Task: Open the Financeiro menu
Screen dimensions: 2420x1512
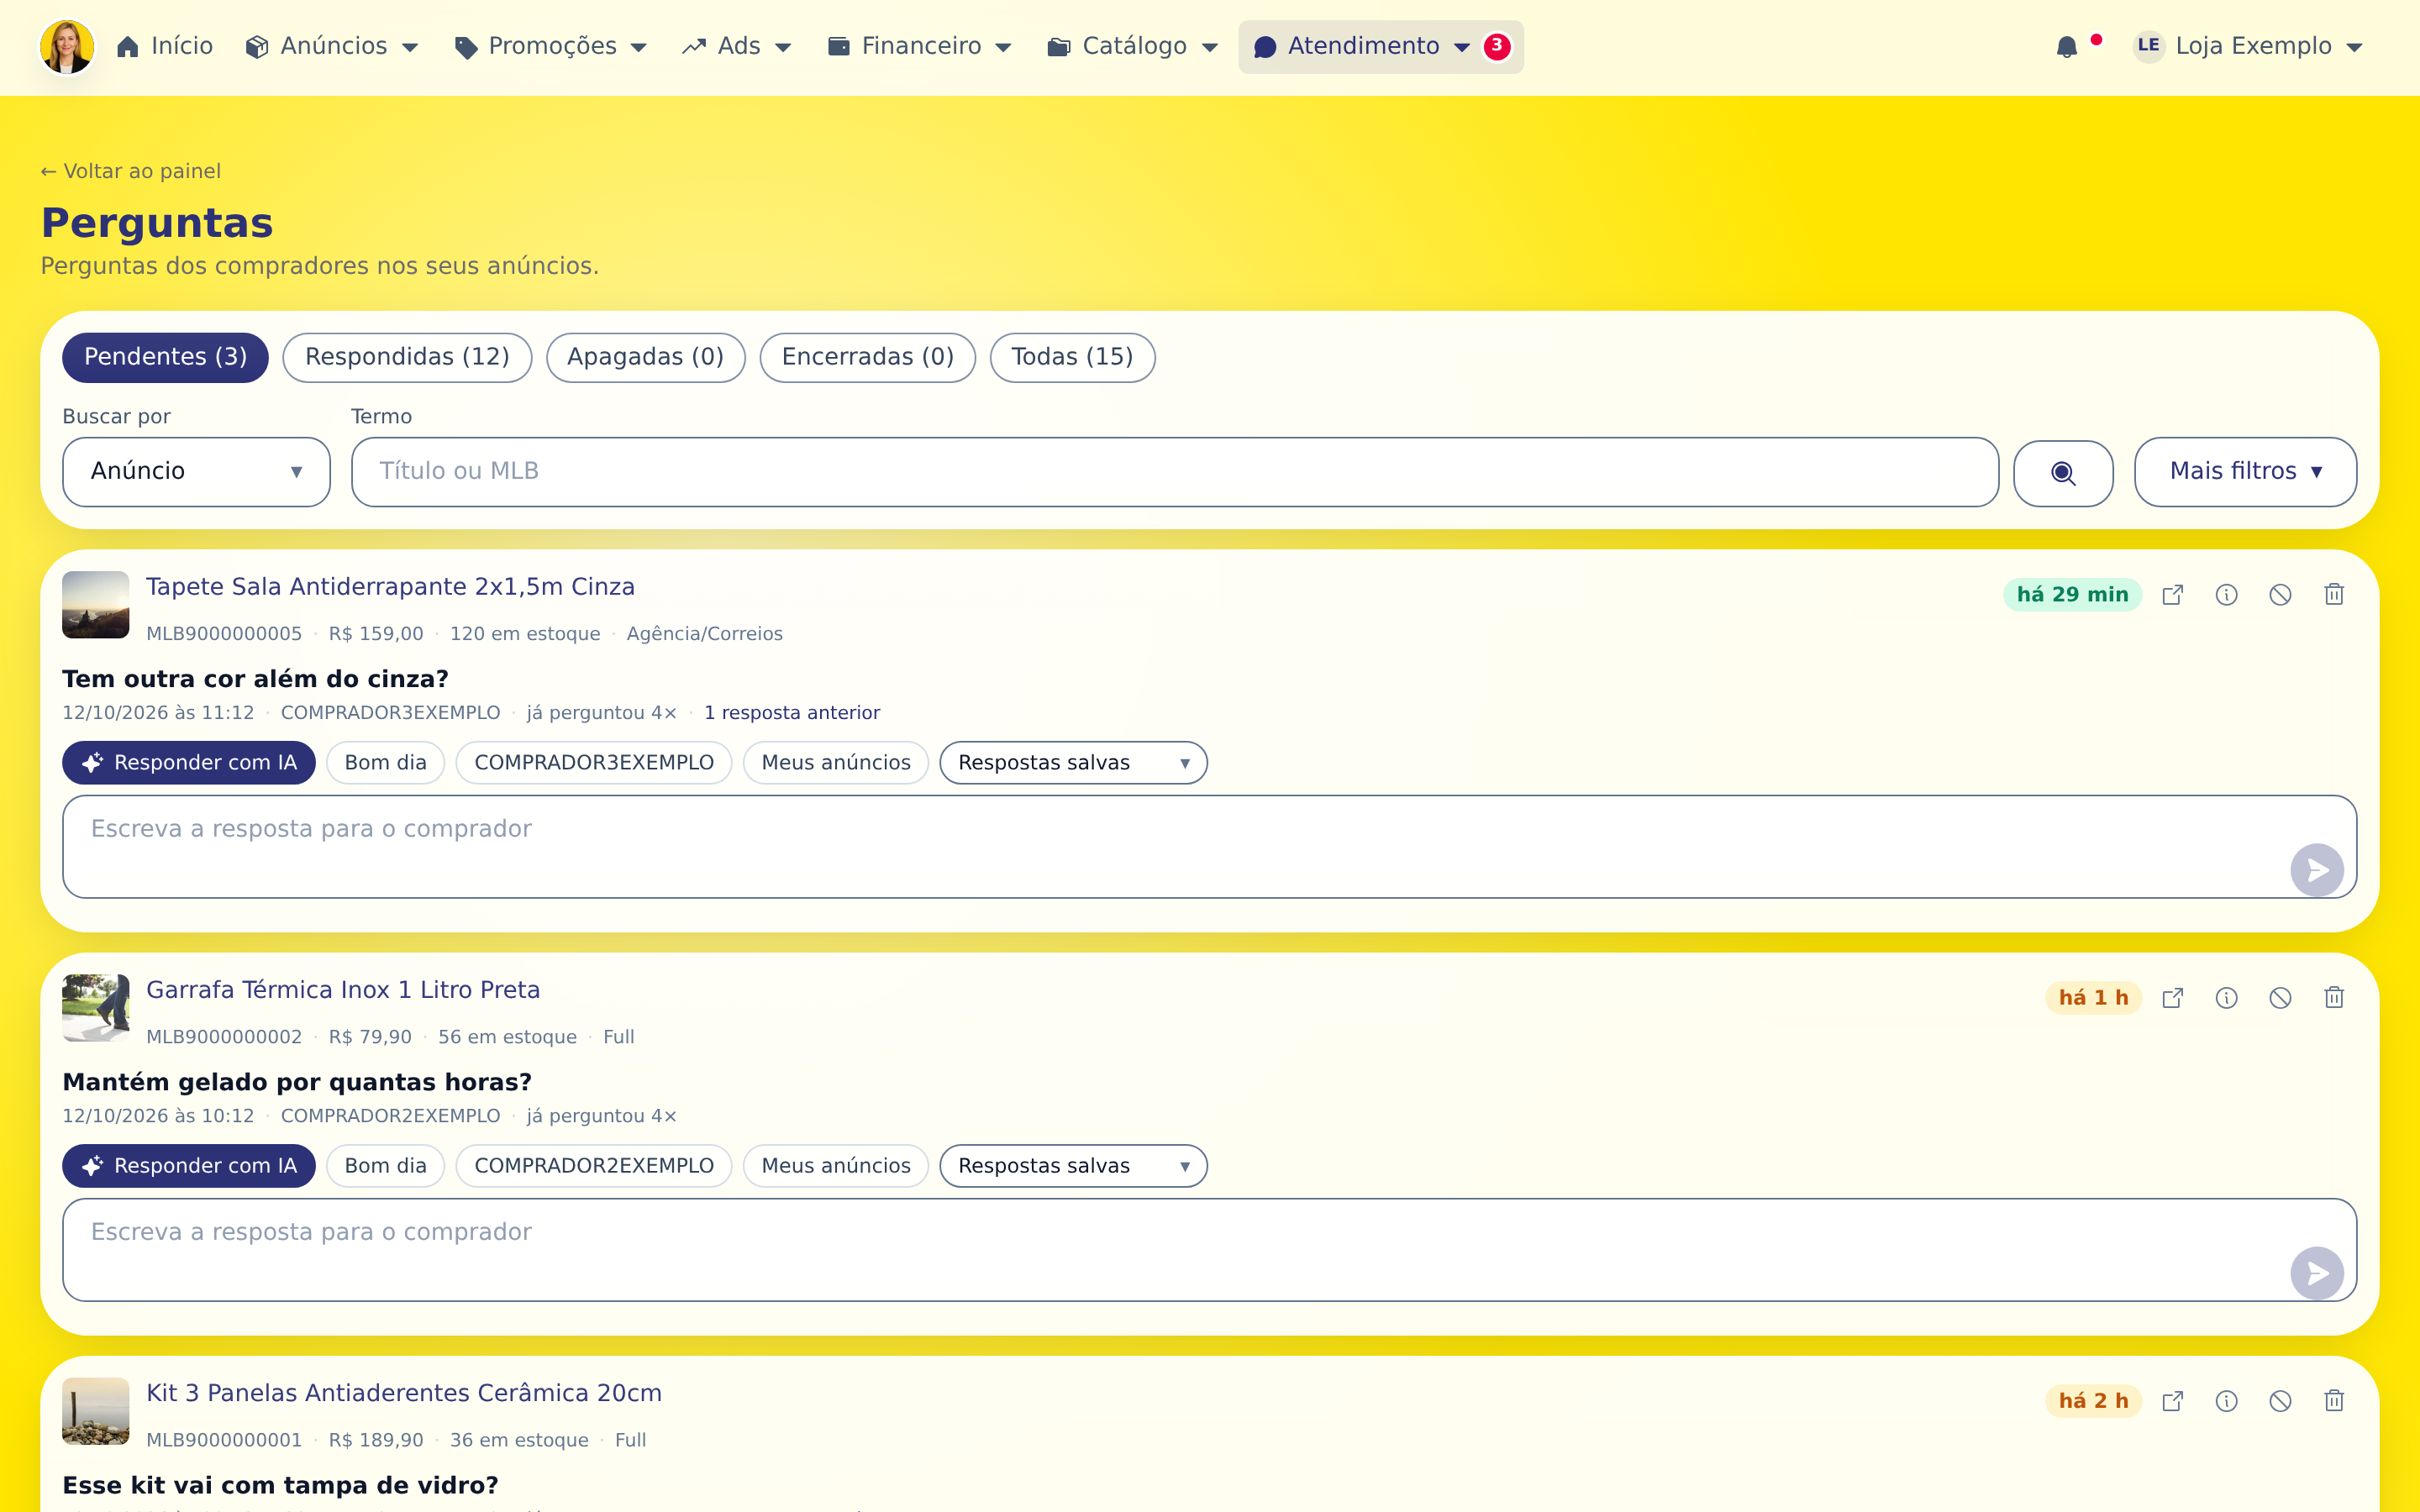Action: (920, 46)
